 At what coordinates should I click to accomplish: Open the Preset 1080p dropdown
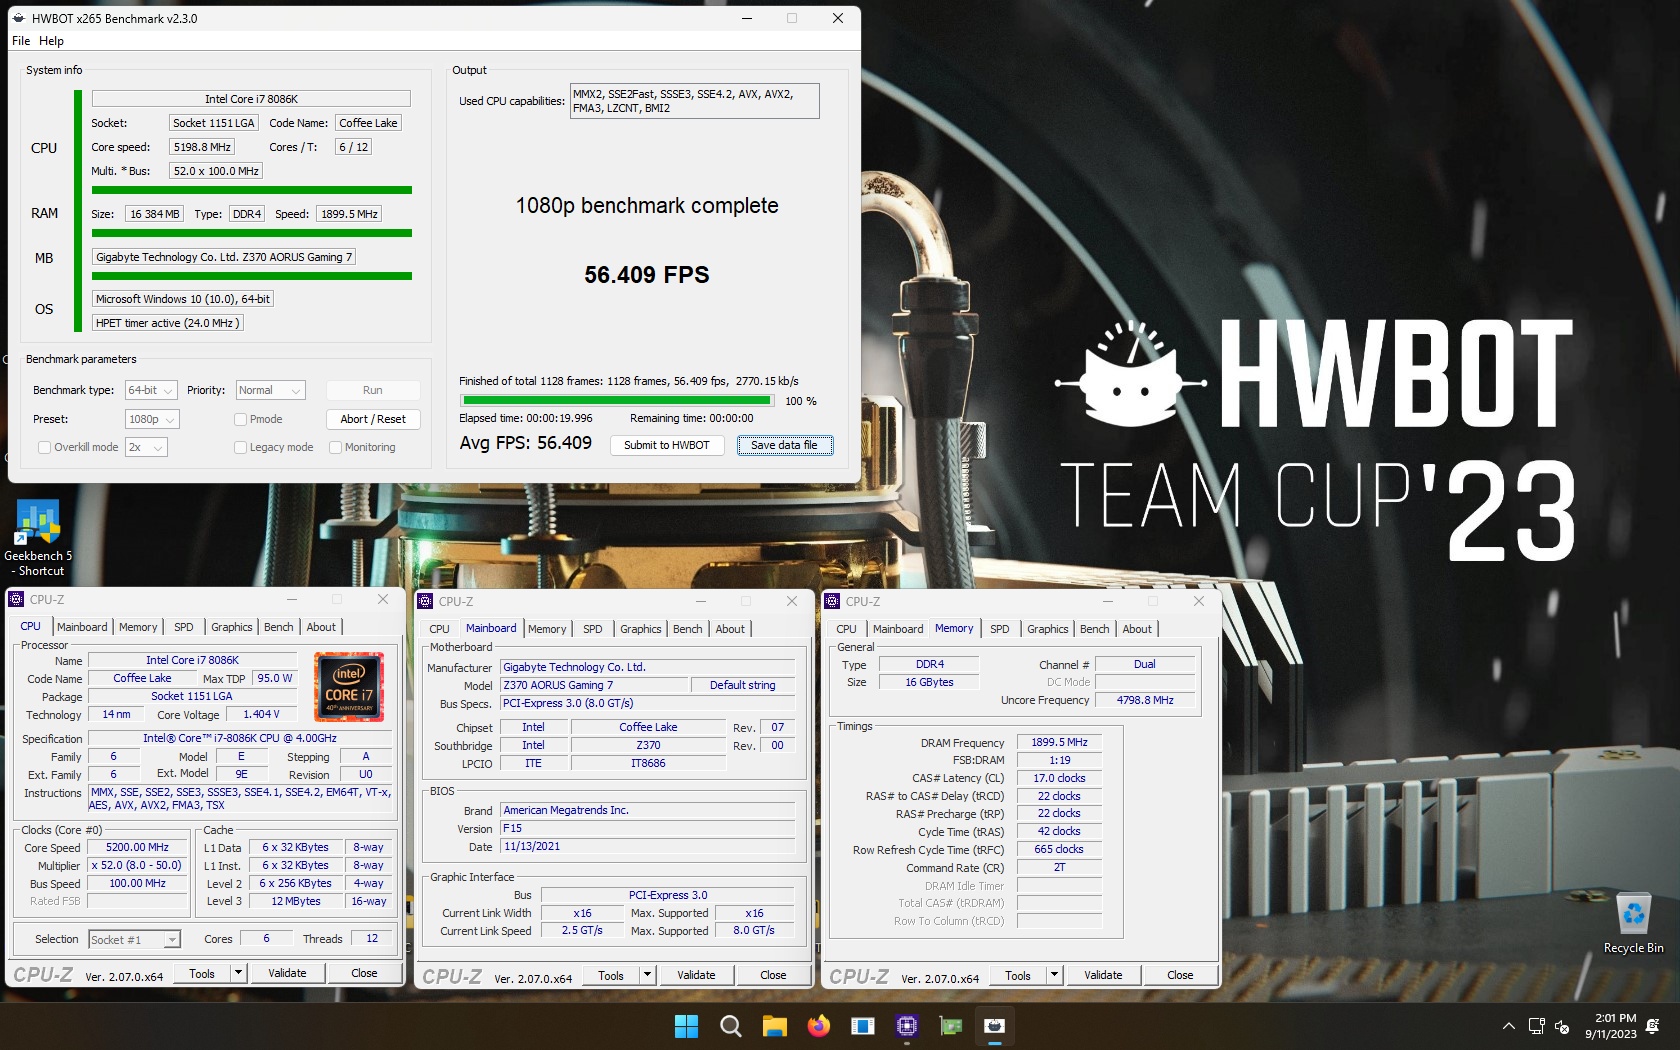click(152, 419)
